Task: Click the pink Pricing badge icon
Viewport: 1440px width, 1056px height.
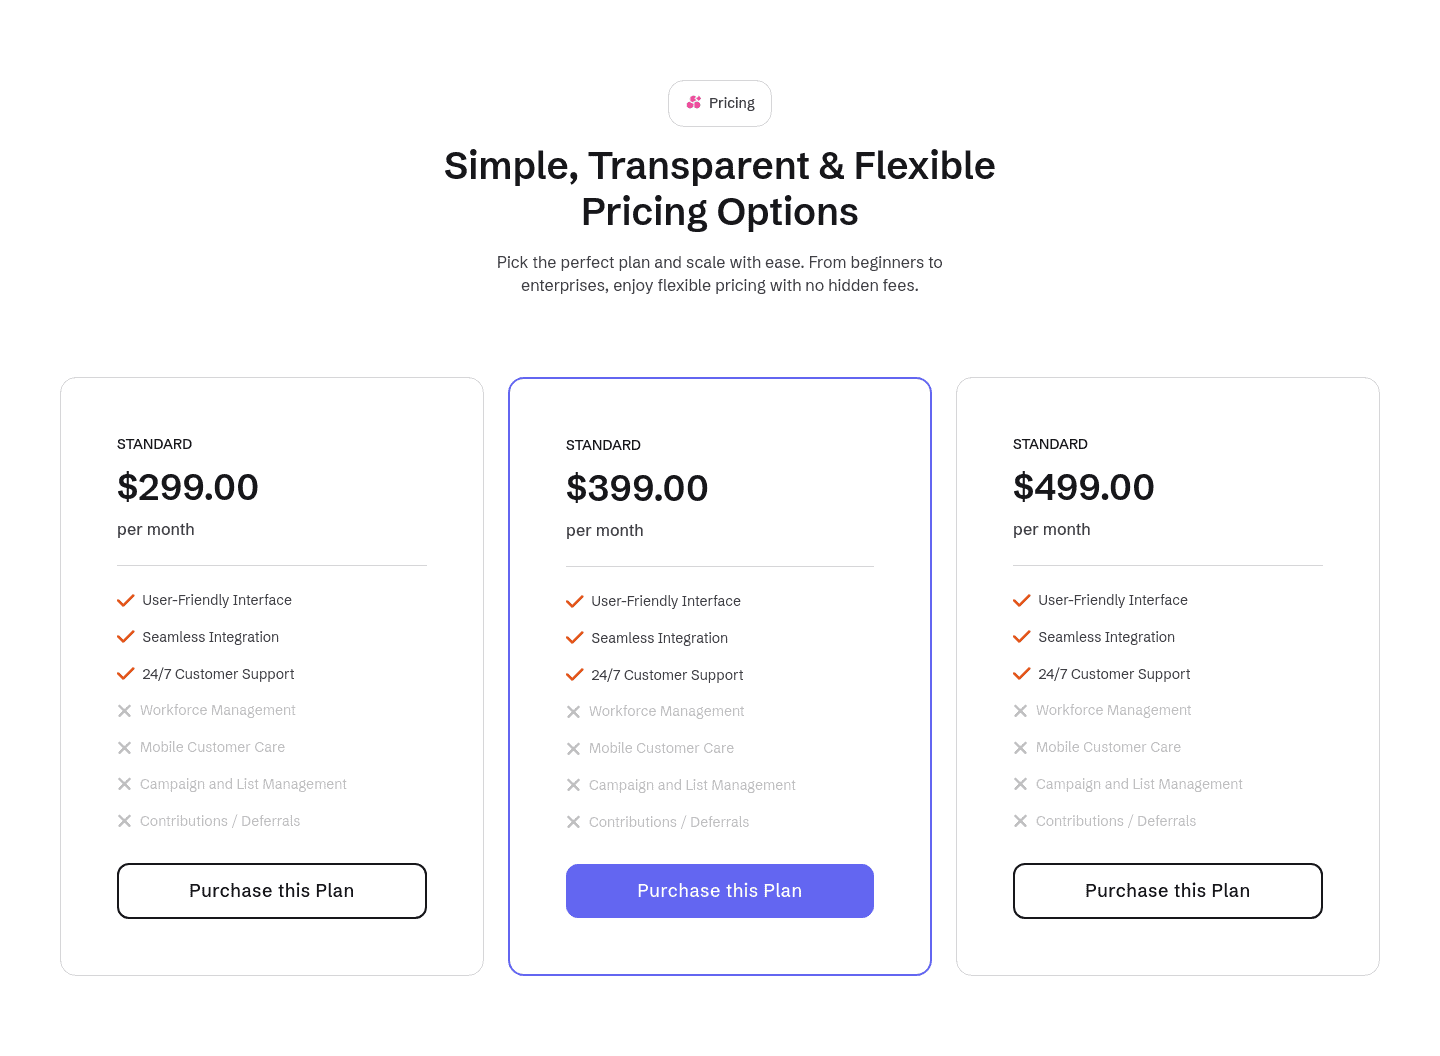Action: (694, 102)
